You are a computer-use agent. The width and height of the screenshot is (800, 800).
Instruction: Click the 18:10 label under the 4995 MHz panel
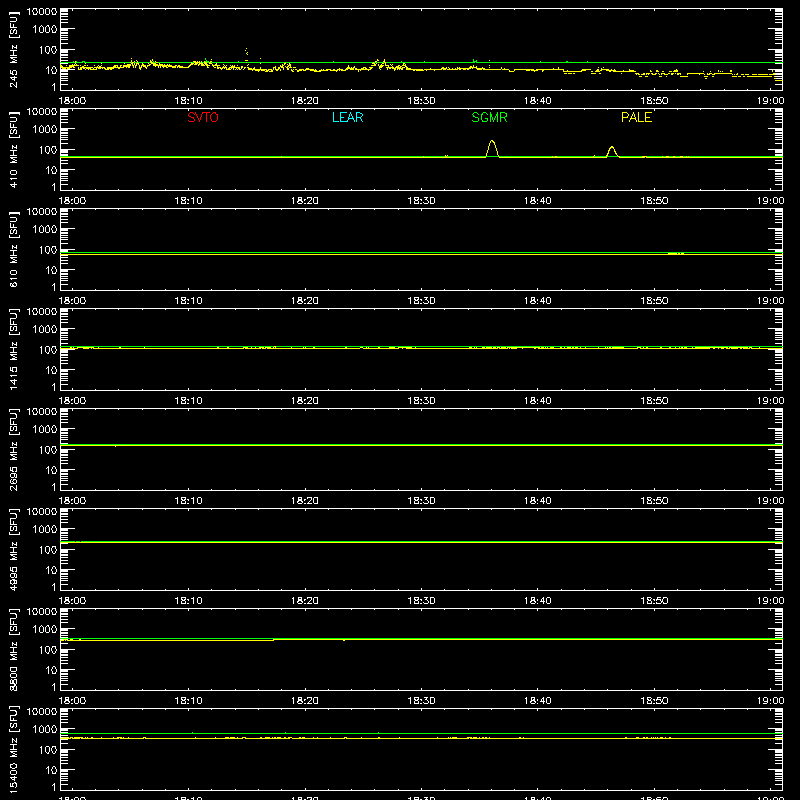(189, 601)
